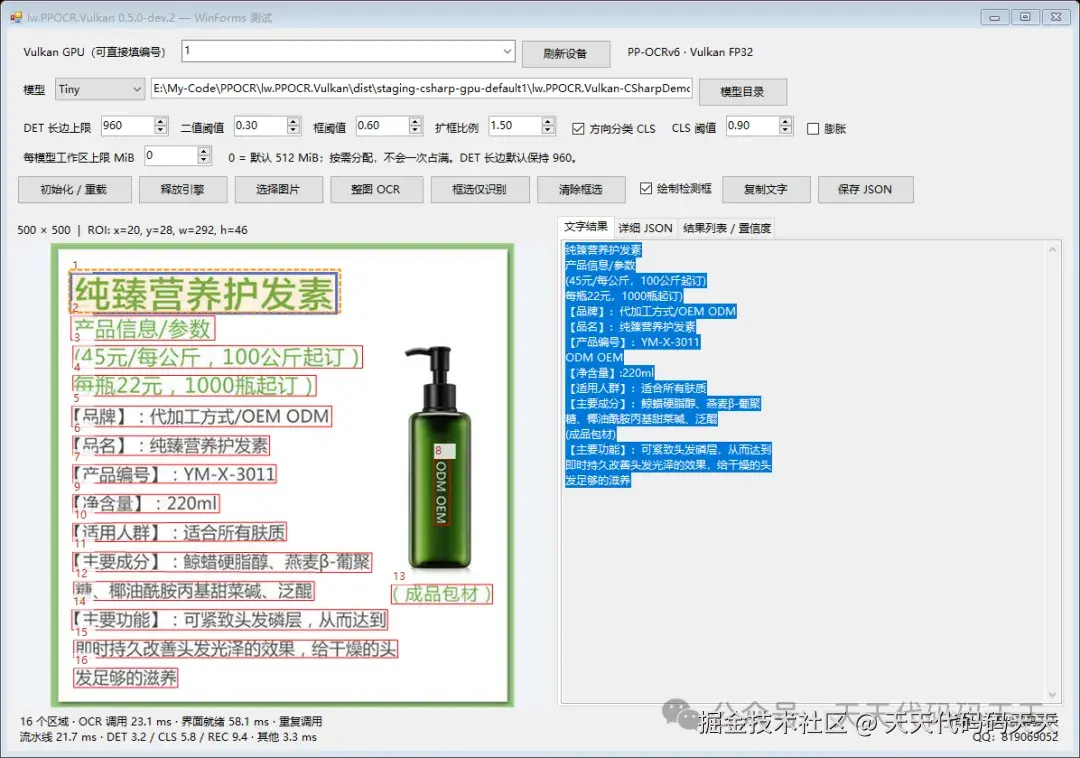Open the Vulkan GPU device dropdown

(x=507, y=51)
